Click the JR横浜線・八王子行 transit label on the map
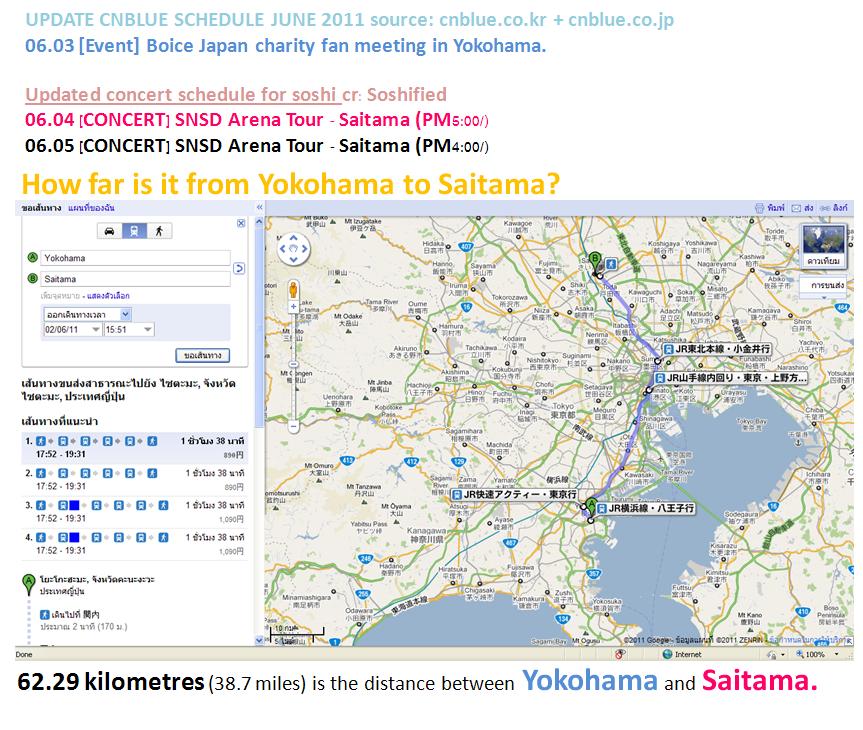 (x=645, y=508)
